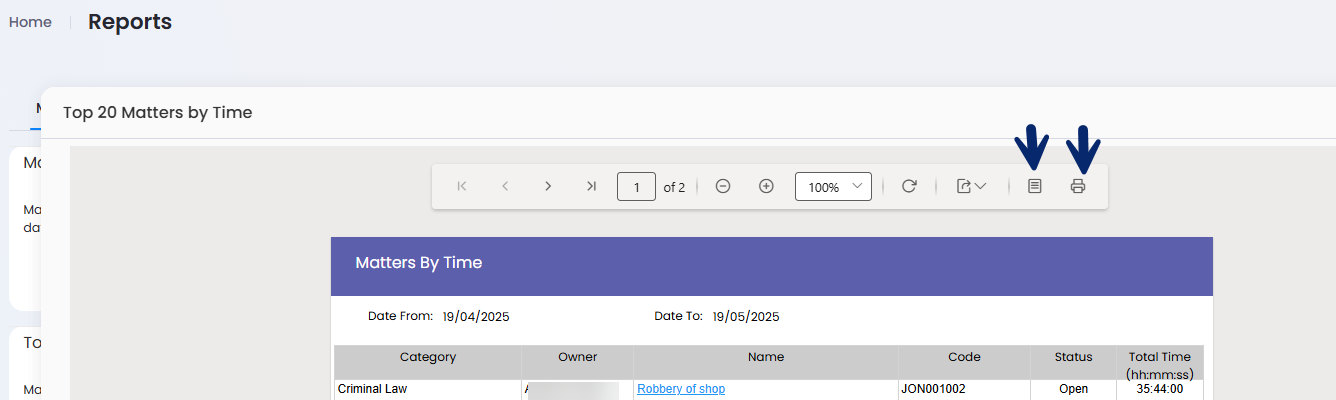Click the Date From value 19/04/2025
This screenshot has height=400, width=1336.
click(476, 317)
